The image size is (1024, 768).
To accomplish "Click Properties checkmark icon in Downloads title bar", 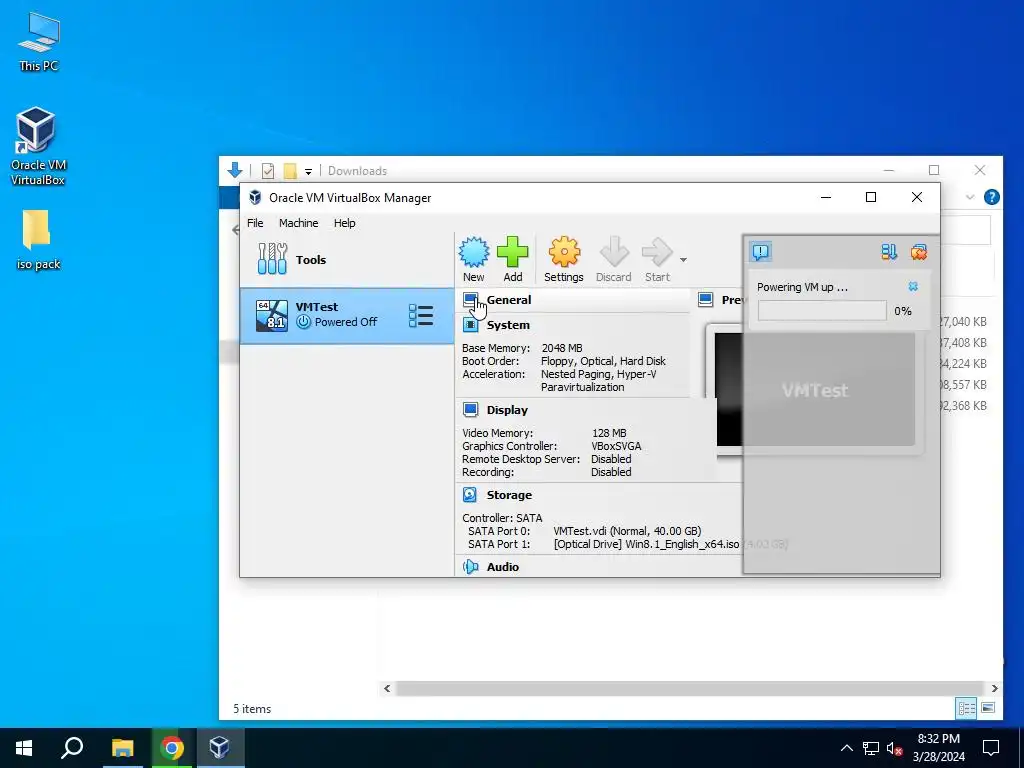I will click(x=268, y=171).
